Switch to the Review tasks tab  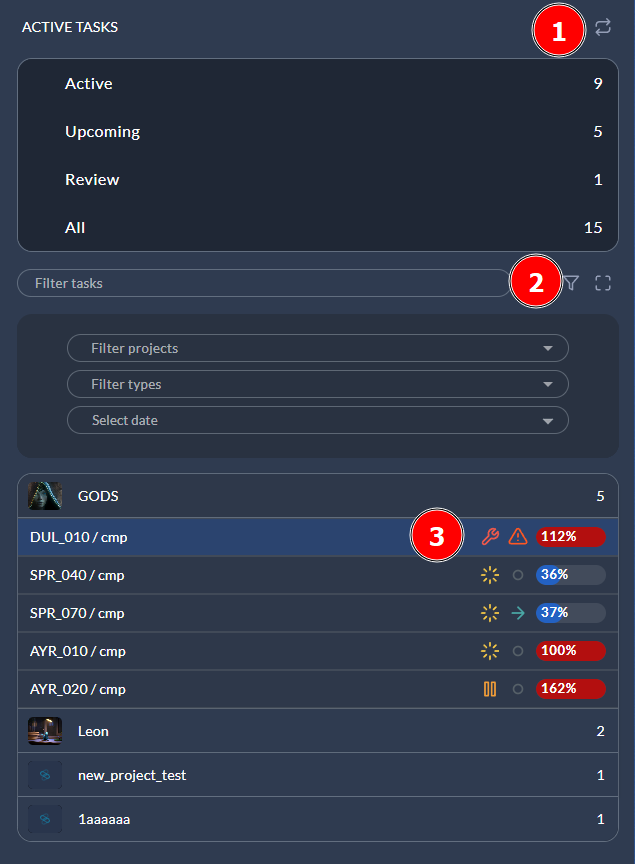pyautogui.click(x=92, y=180)
